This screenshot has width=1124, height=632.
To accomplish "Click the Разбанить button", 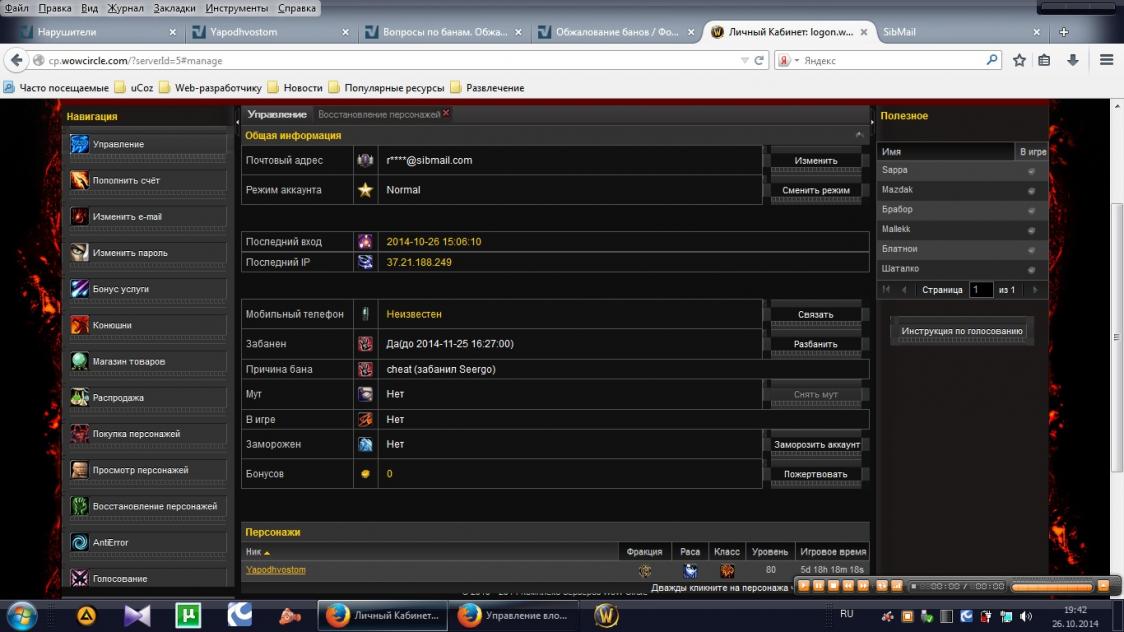I will coord(815,344).
